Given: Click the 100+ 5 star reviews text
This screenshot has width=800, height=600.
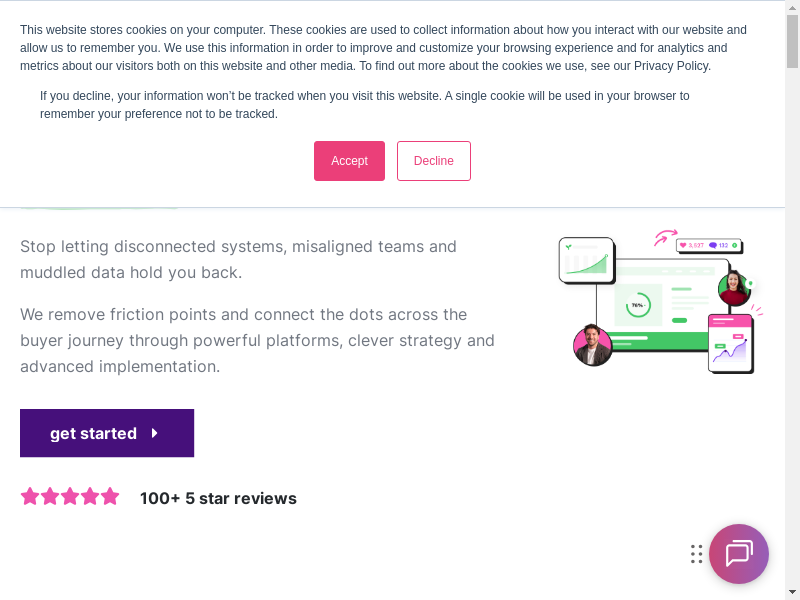Looking at the screenshot, I should [x=218, y=498].
